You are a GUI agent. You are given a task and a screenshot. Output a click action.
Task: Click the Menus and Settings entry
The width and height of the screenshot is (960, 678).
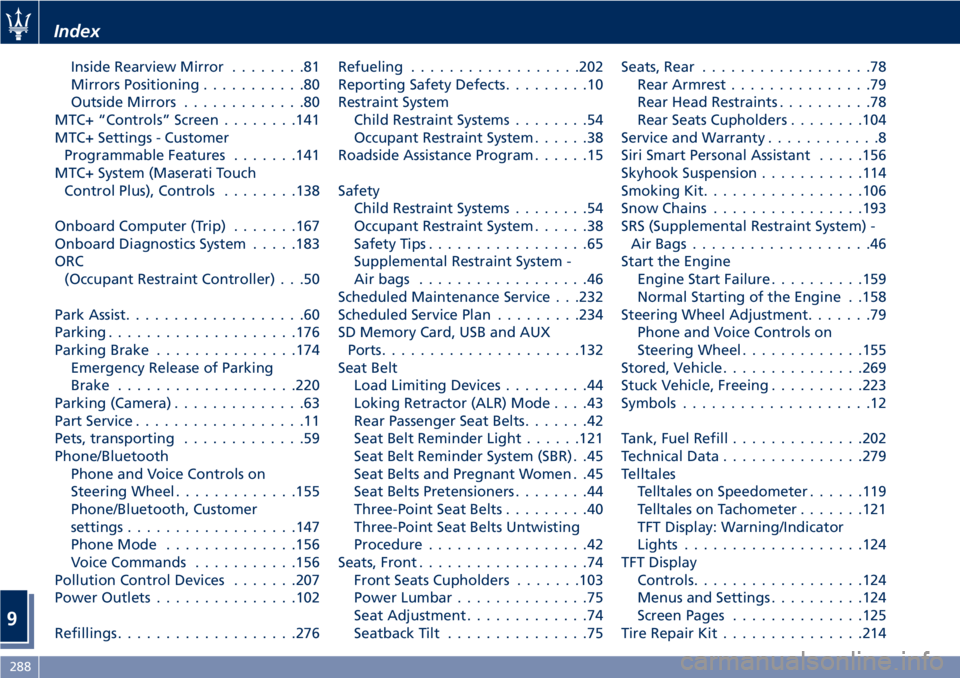pyautogui.click(x=762, y=598)
